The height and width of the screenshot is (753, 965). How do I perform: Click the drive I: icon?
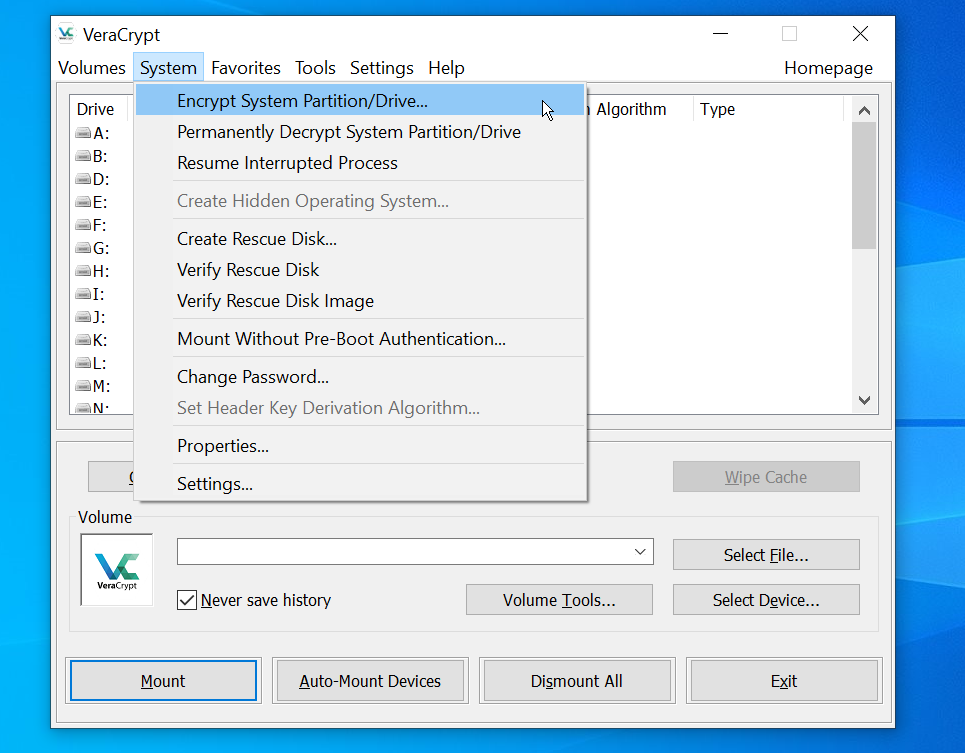(83, 294)
